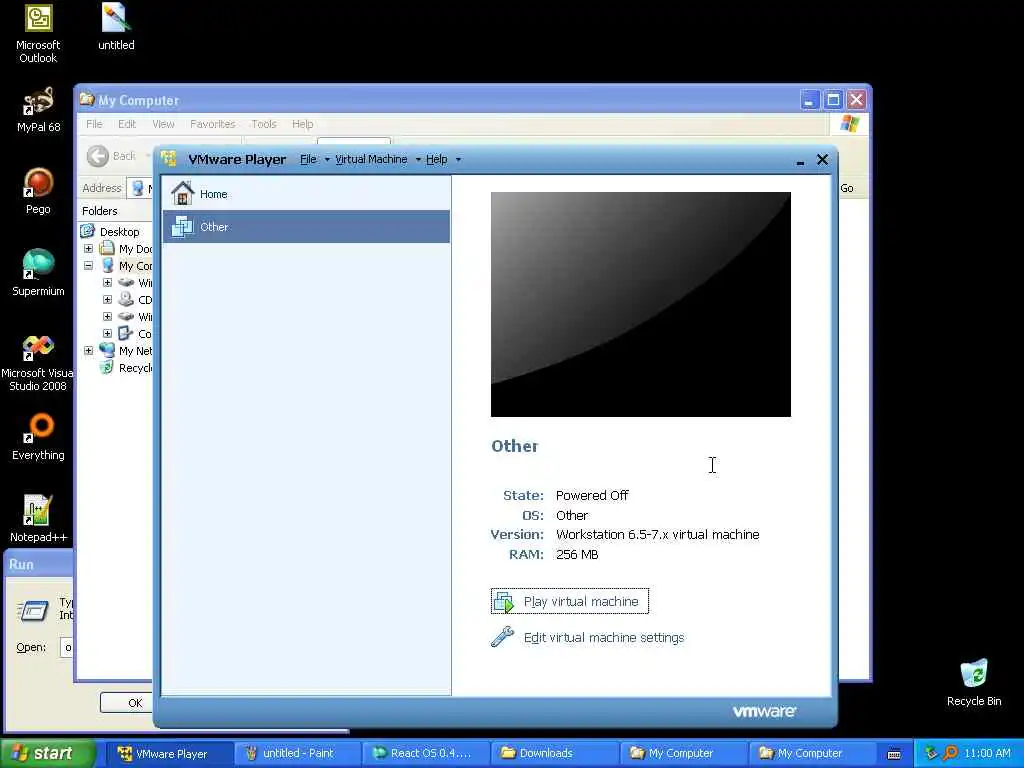This screenshot has width=1024, height=768.
Task: Open the Virtual Machine menu
Action: coord(371,159)
